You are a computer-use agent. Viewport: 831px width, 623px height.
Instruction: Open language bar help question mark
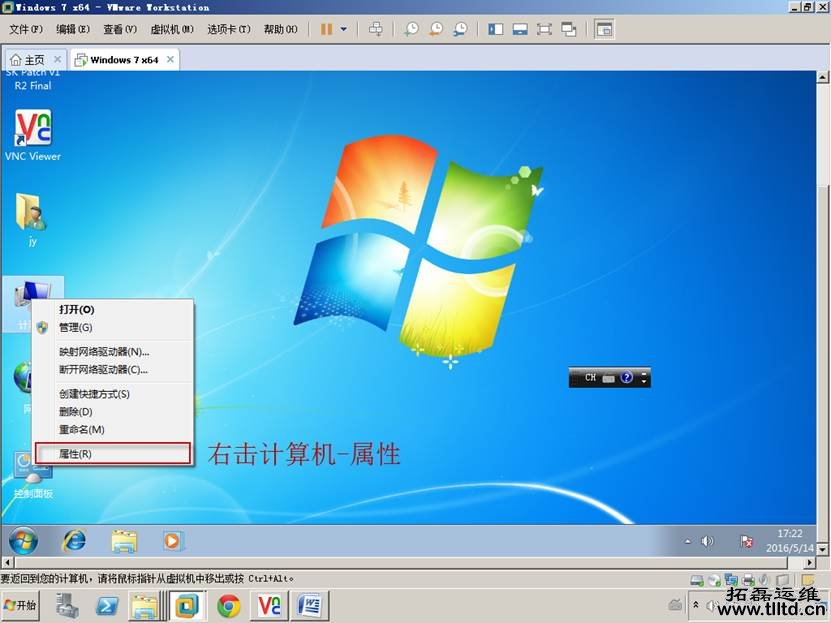[627, 378]
